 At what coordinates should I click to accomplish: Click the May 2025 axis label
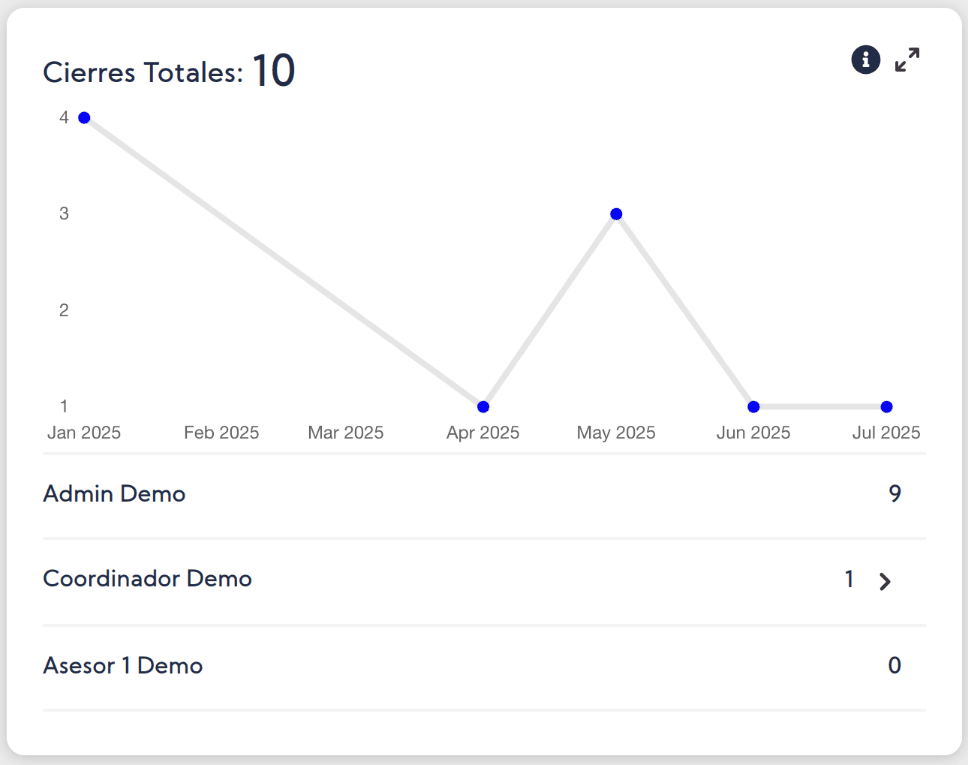pyautogui.click(x=616, y=433)
